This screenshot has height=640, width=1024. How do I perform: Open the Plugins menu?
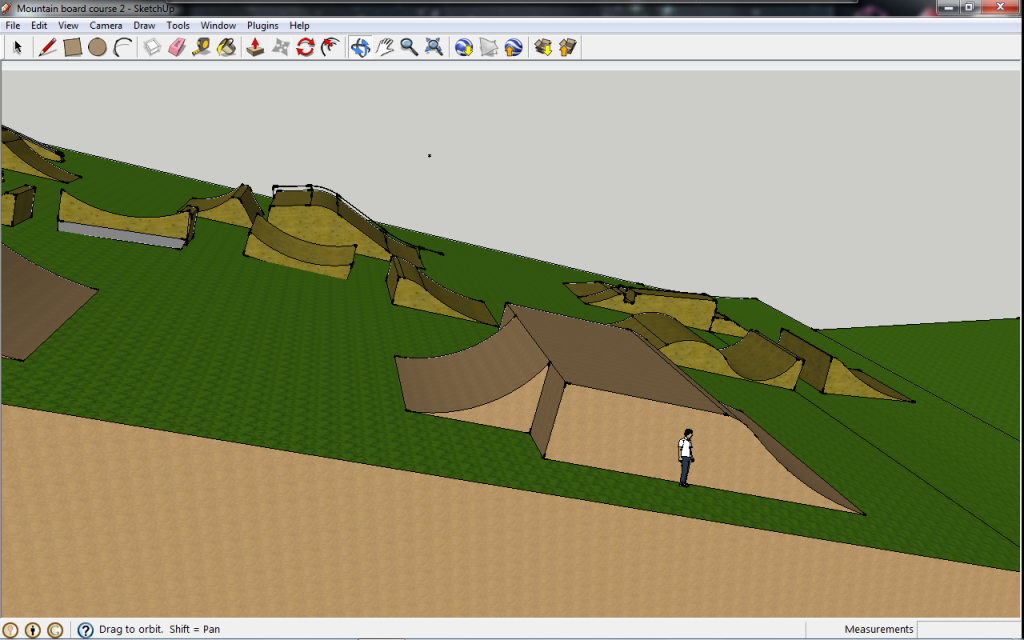pyautogui.click(x=263, y=25)
